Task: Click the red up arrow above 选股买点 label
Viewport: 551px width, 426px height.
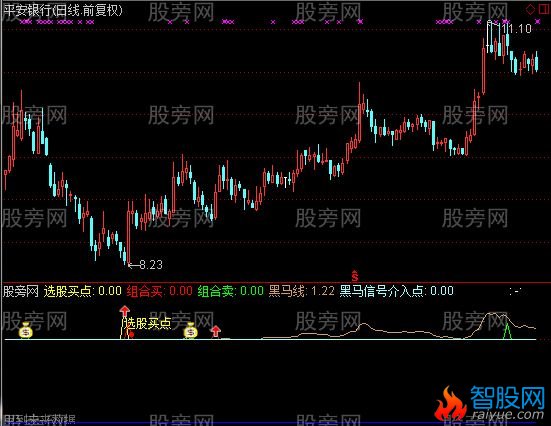Action: click(x=124, y=310)
